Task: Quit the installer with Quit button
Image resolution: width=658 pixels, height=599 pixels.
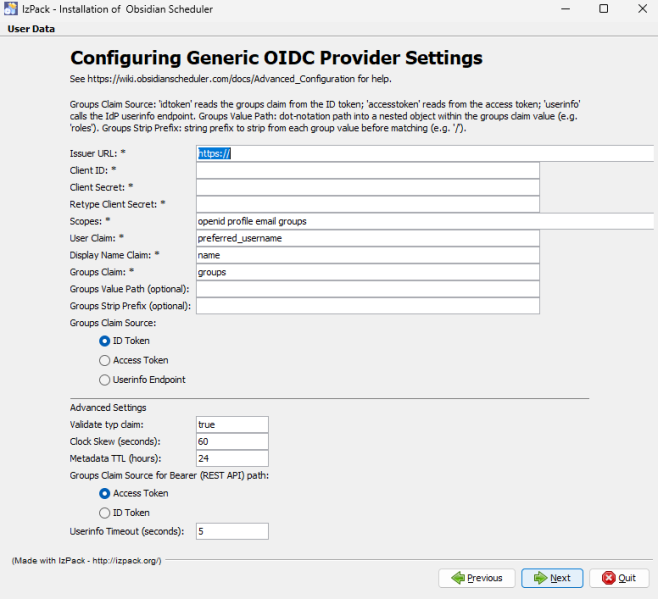Action: pyautogui.click(x=619, y=578)
